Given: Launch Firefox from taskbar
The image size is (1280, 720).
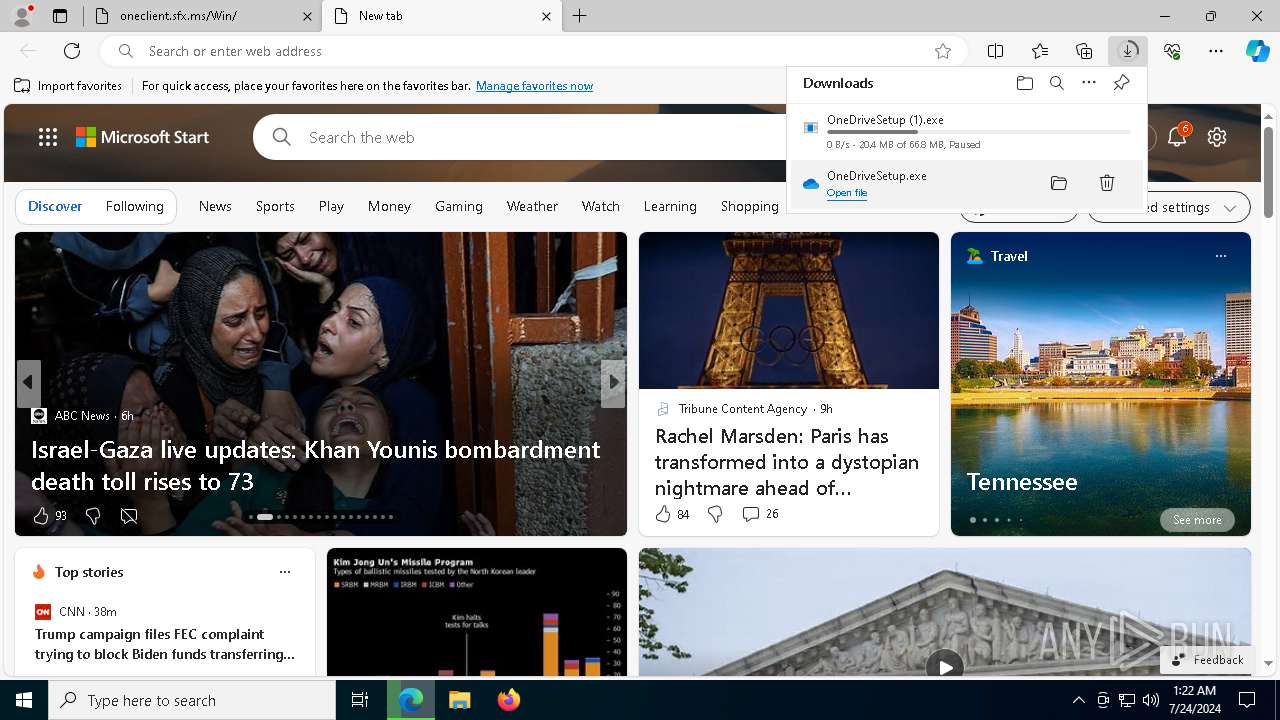Looking at the screenshot, I should [508, 700].
